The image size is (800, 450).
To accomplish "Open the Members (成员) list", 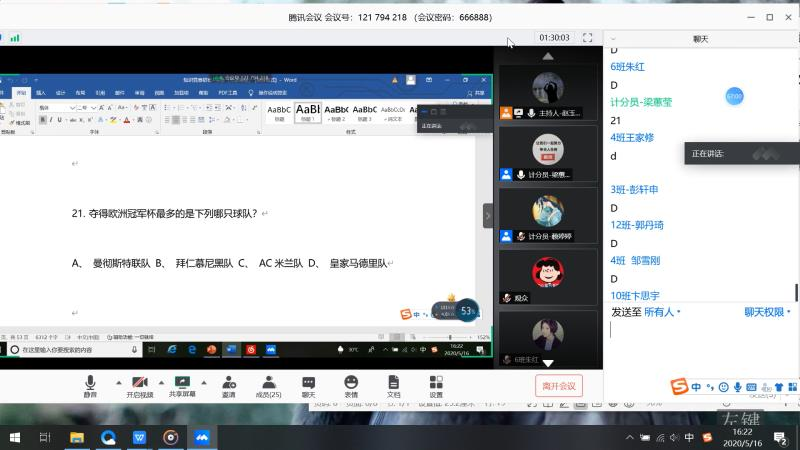I will point(268,385).
